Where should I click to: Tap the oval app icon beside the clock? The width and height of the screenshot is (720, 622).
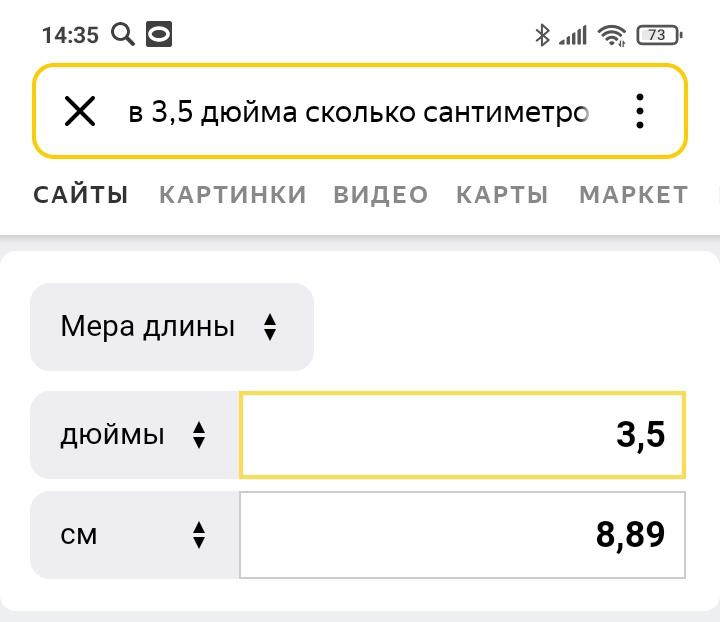(x=159, y=35)
